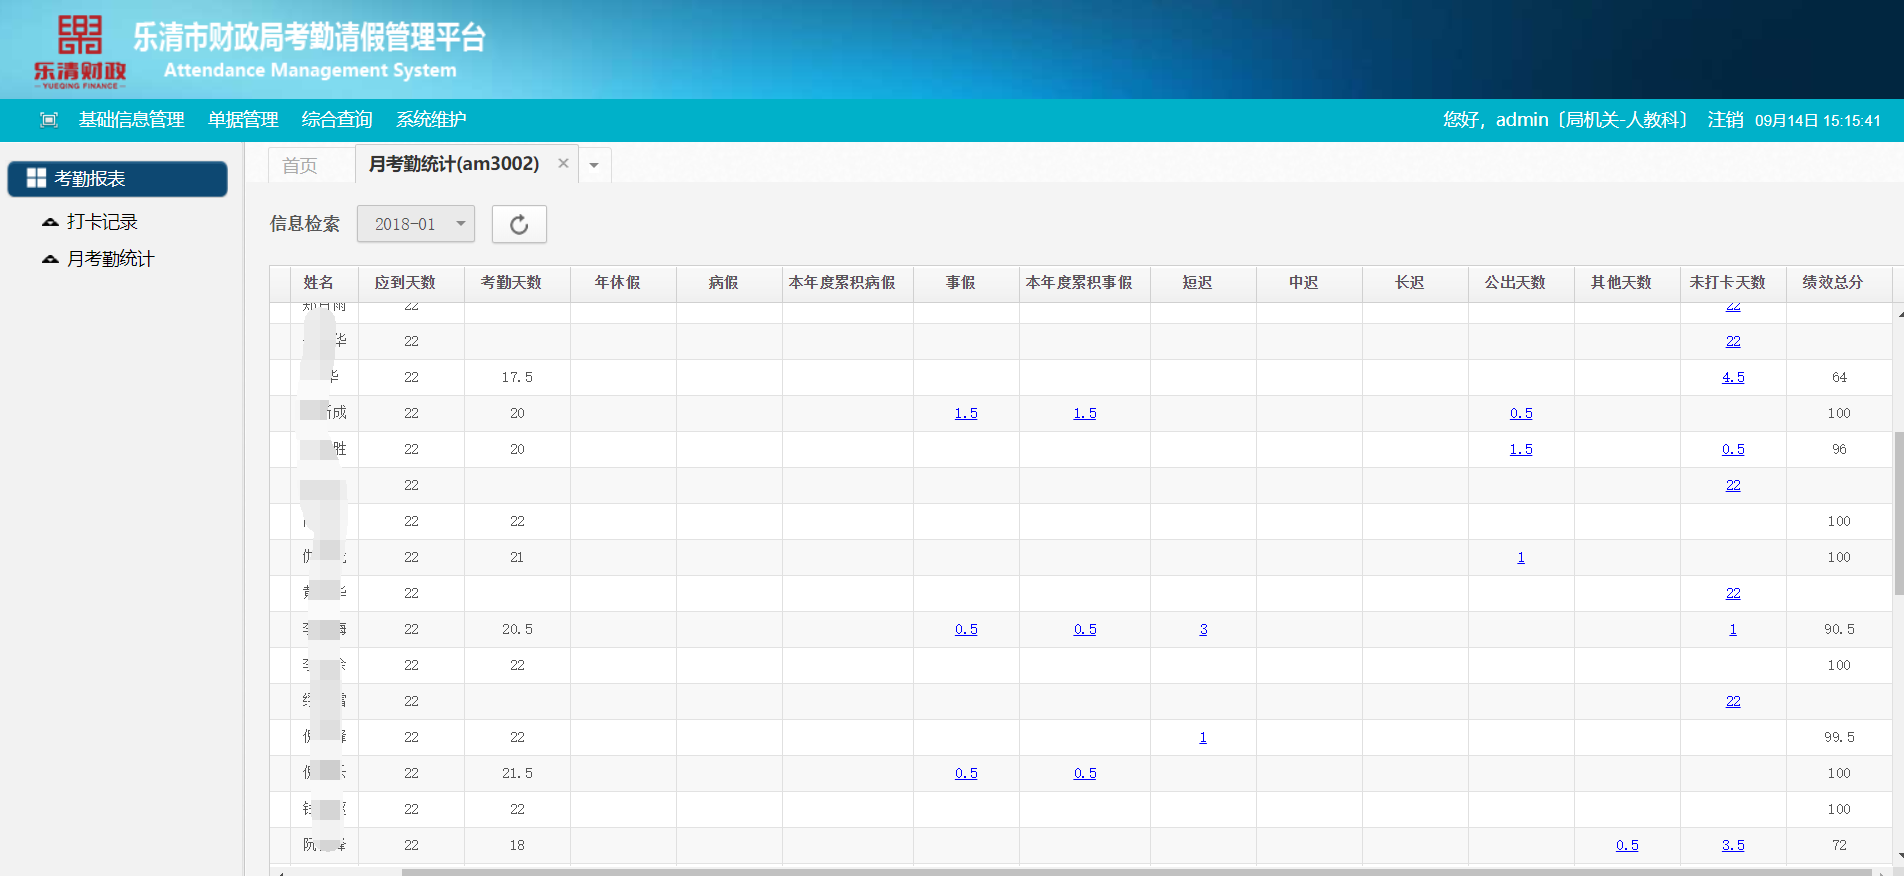Click the fullscreen icon in navigation bar
Viewport: 1904px width, 876px height.
[x=48, y=120]
